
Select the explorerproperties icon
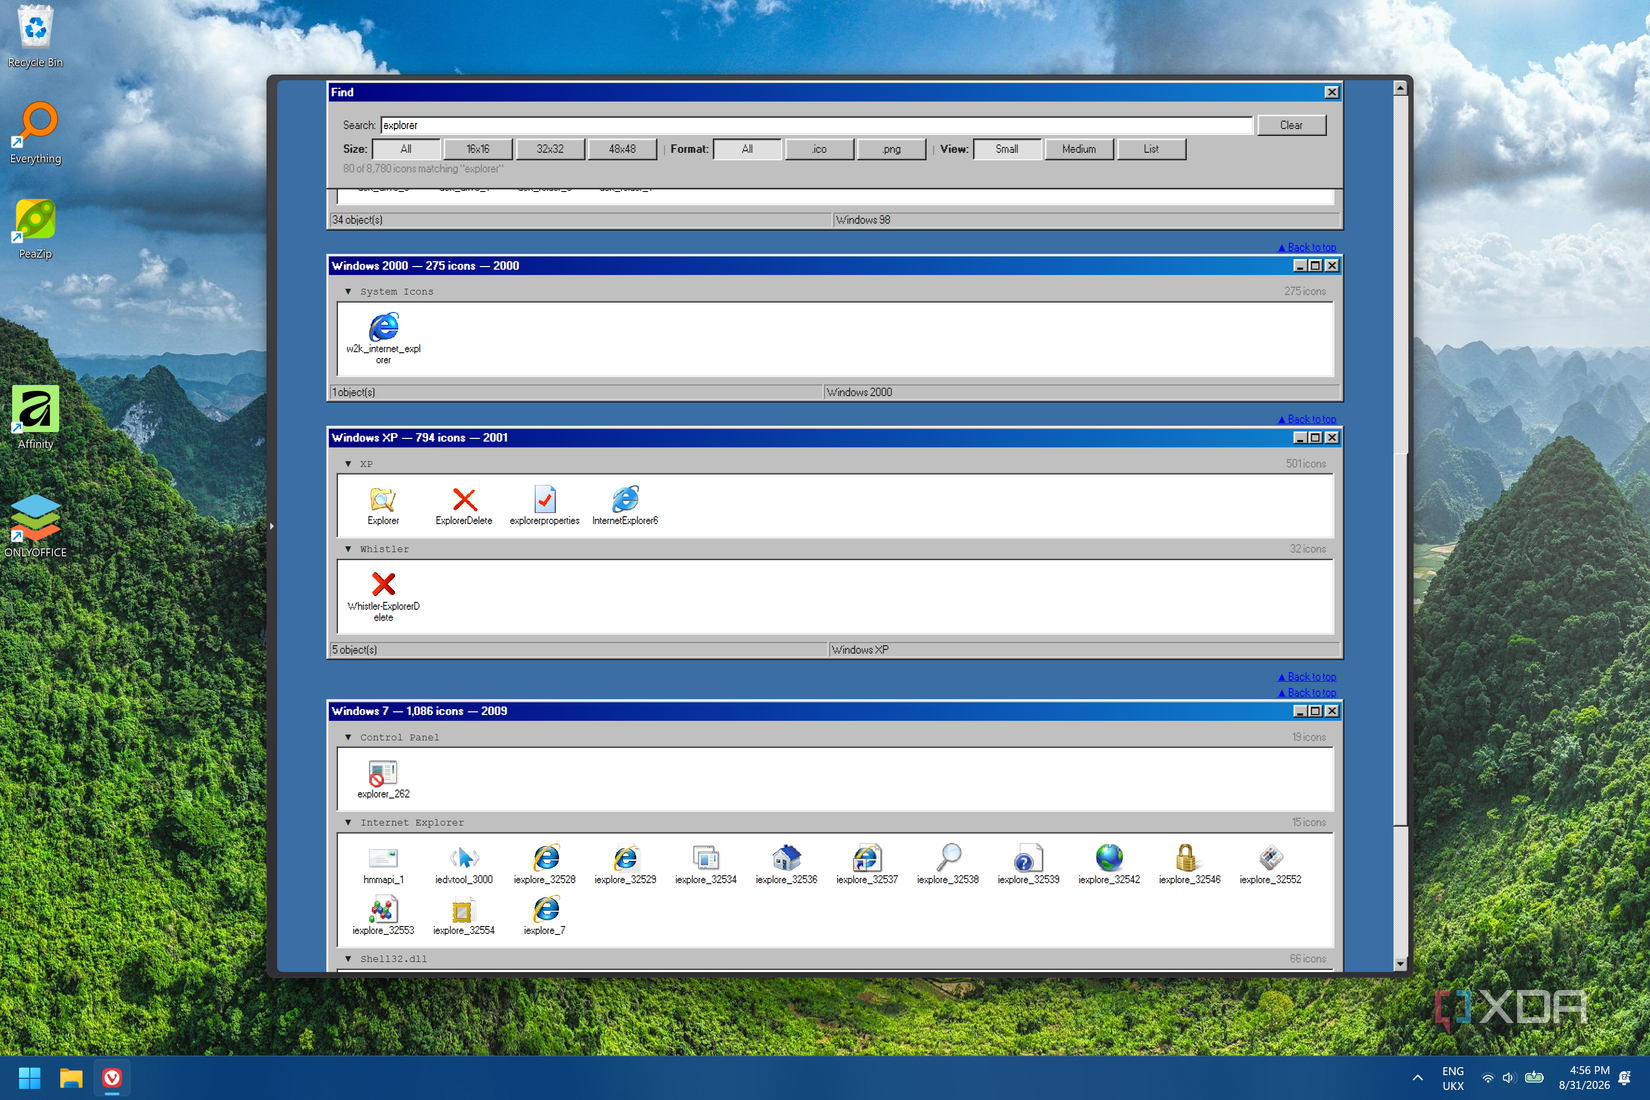pyautogui.click(x=544, y=505)
